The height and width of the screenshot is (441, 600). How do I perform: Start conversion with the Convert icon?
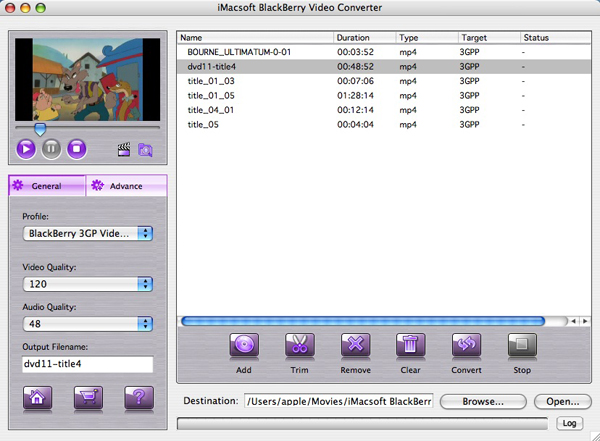point(467,347)
